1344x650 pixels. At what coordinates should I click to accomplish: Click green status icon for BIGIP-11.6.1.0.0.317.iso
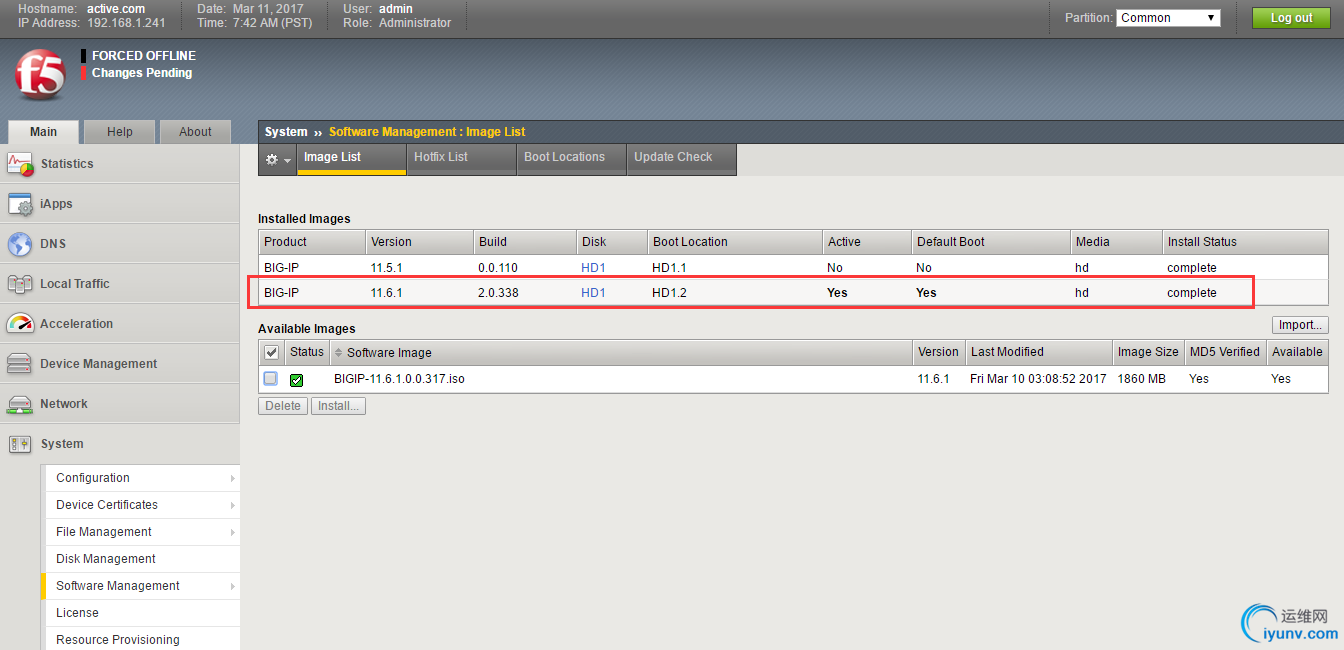[x=297, y=380]
